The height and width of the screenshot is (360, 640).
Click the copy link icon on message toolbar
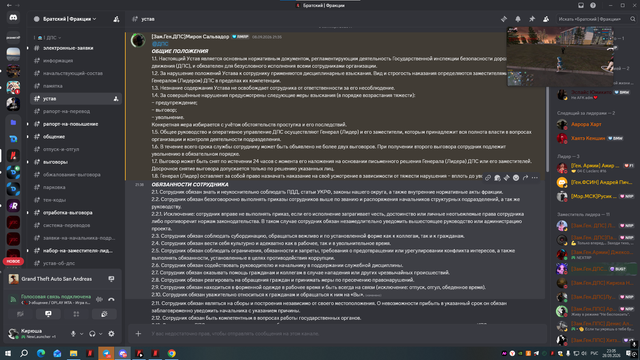click(x=488, y=178)
